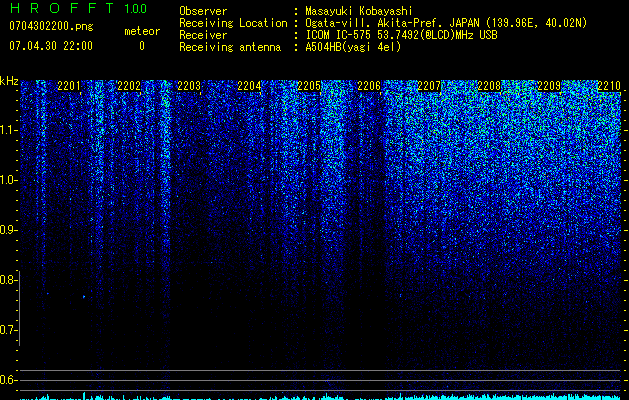Click the antenna value A504HB(yagi 4el)

click(353, 47)
